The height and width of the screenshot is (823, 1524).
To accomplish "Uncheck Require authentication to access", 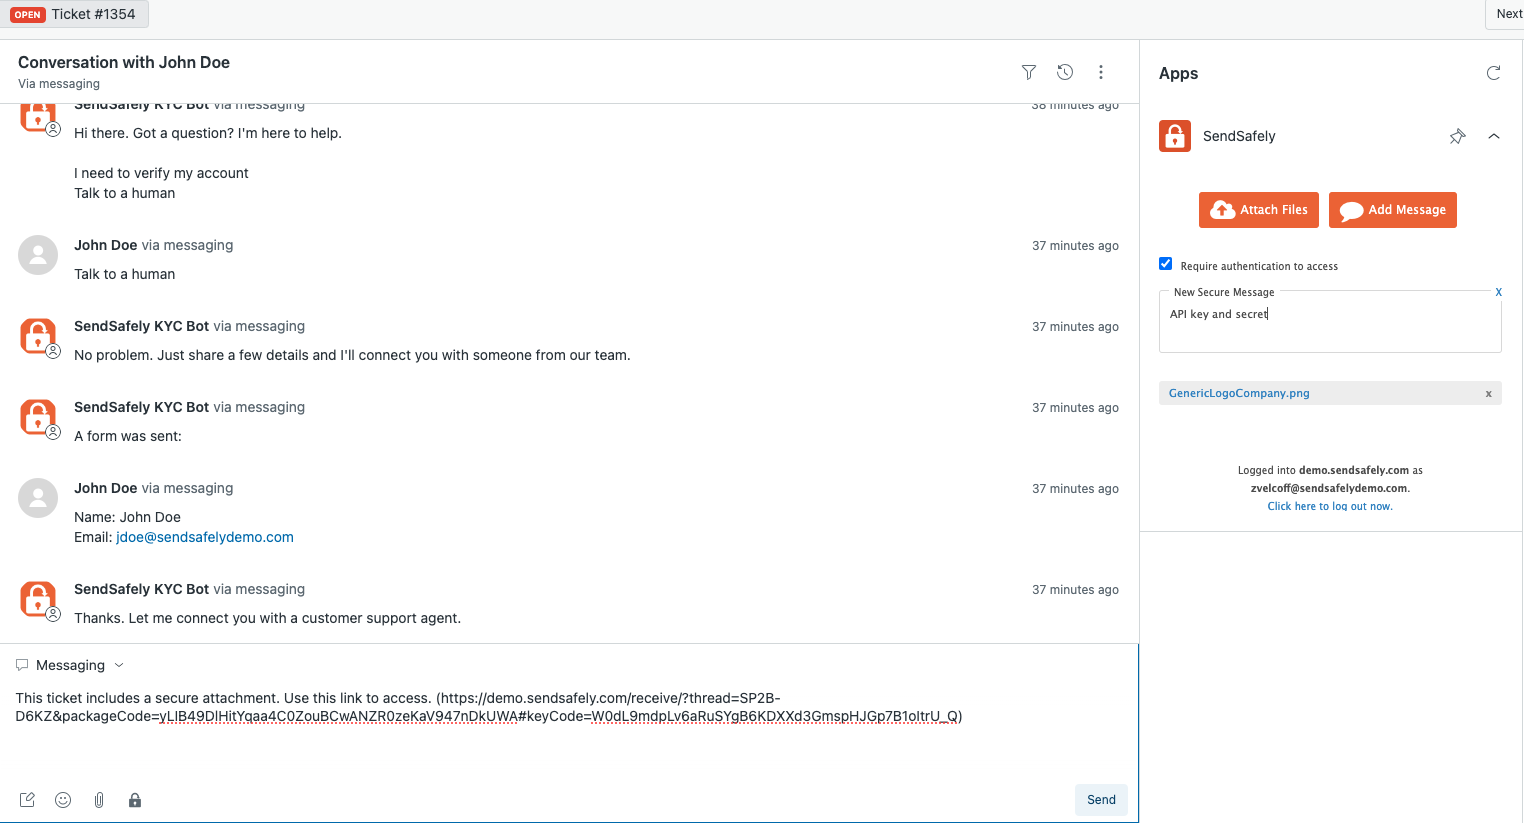I will (1166, 264).
